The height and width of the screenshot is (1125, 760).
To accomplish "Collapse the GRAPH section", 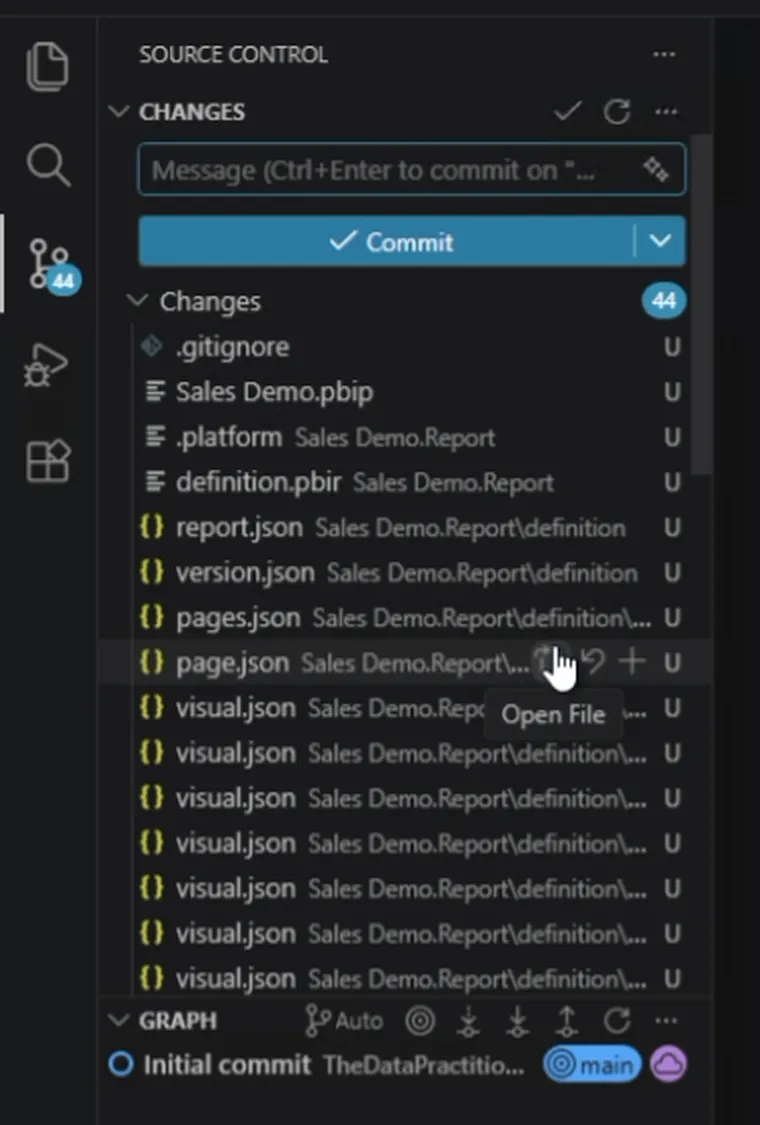I will click(x=118, y=1020).
